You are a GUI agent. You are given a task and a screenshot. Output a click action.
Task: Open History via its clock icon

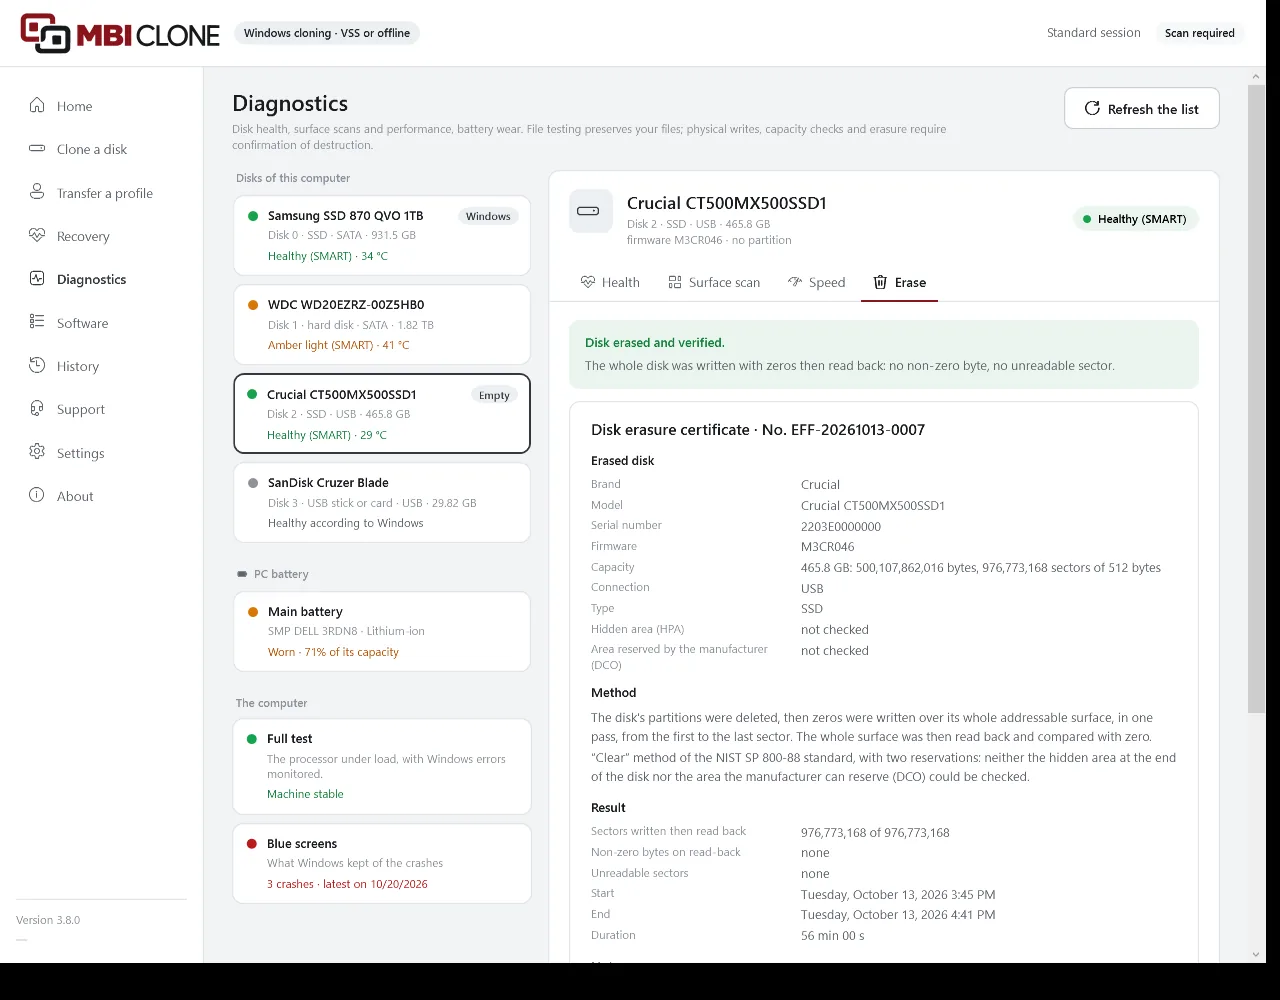37,365
